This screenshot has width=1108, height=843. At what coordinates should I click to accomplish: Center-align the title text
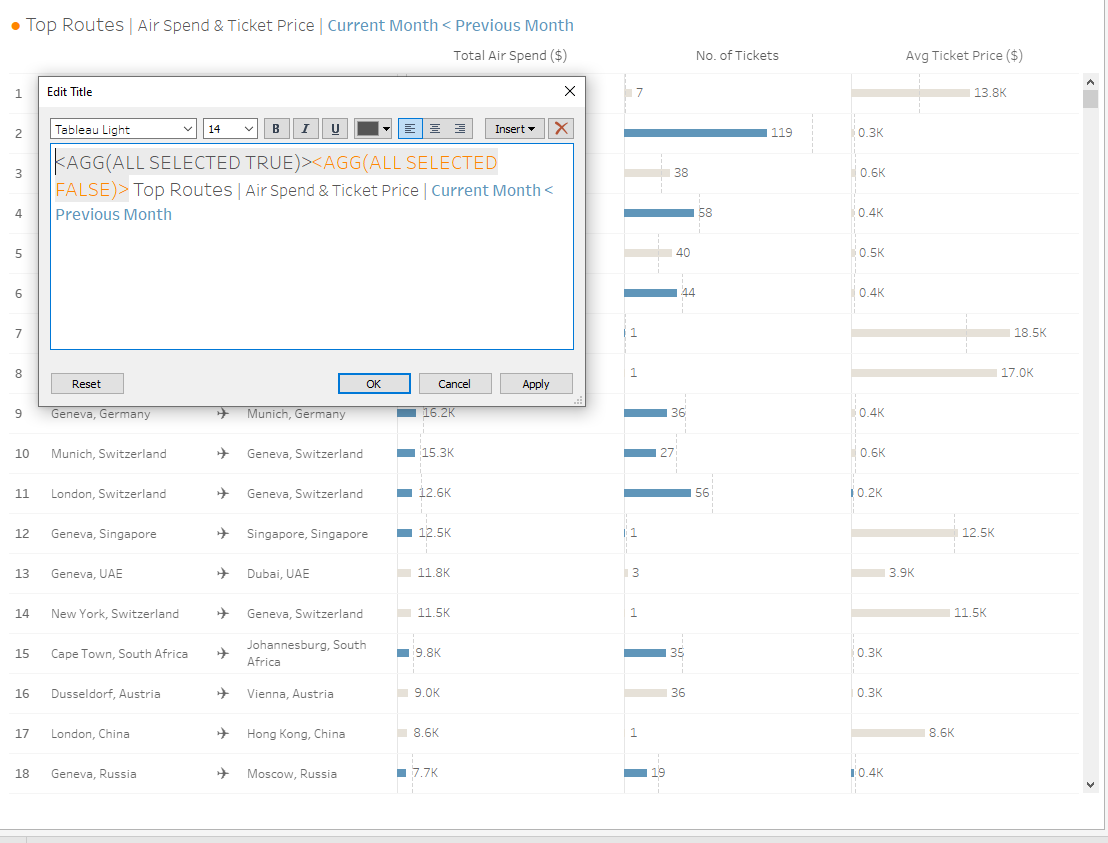435,129
